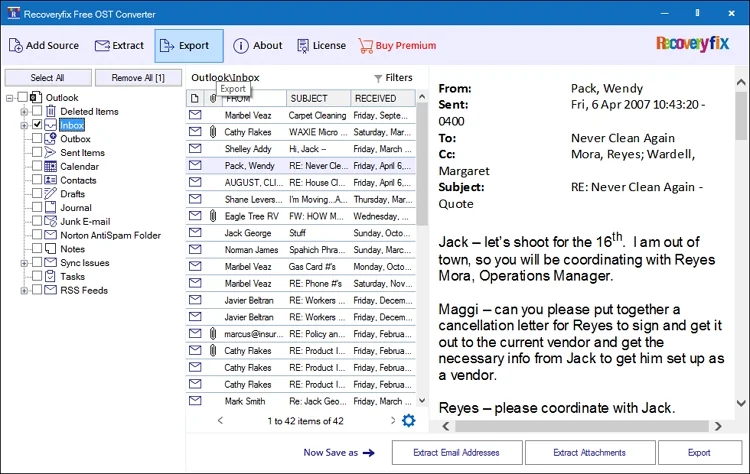
Task: Check the Norton AntiSpam Folder checkbox
Action: coord(37,235)
